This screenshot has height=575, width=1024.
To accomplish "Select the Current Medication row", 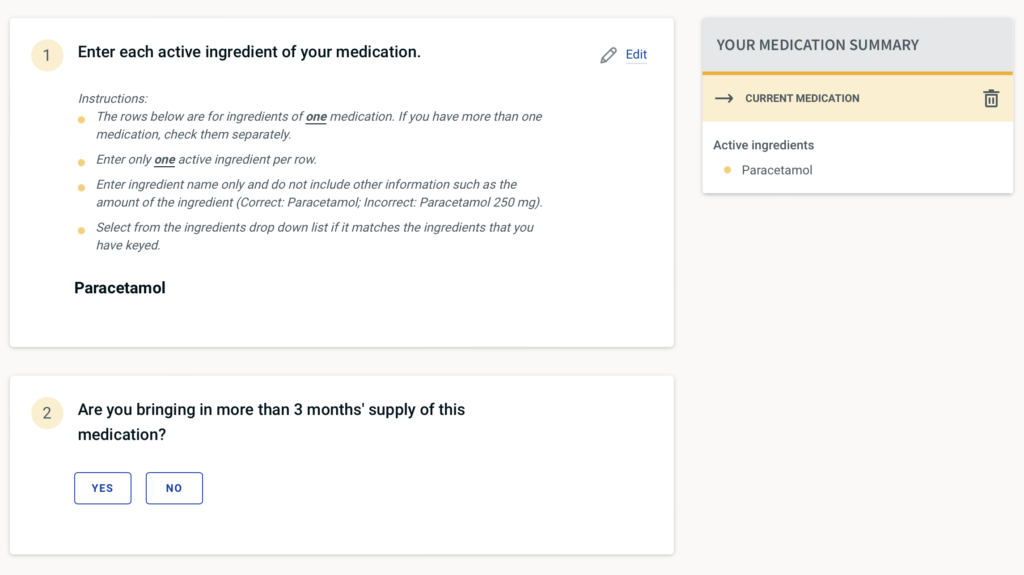I will (802, 98).
